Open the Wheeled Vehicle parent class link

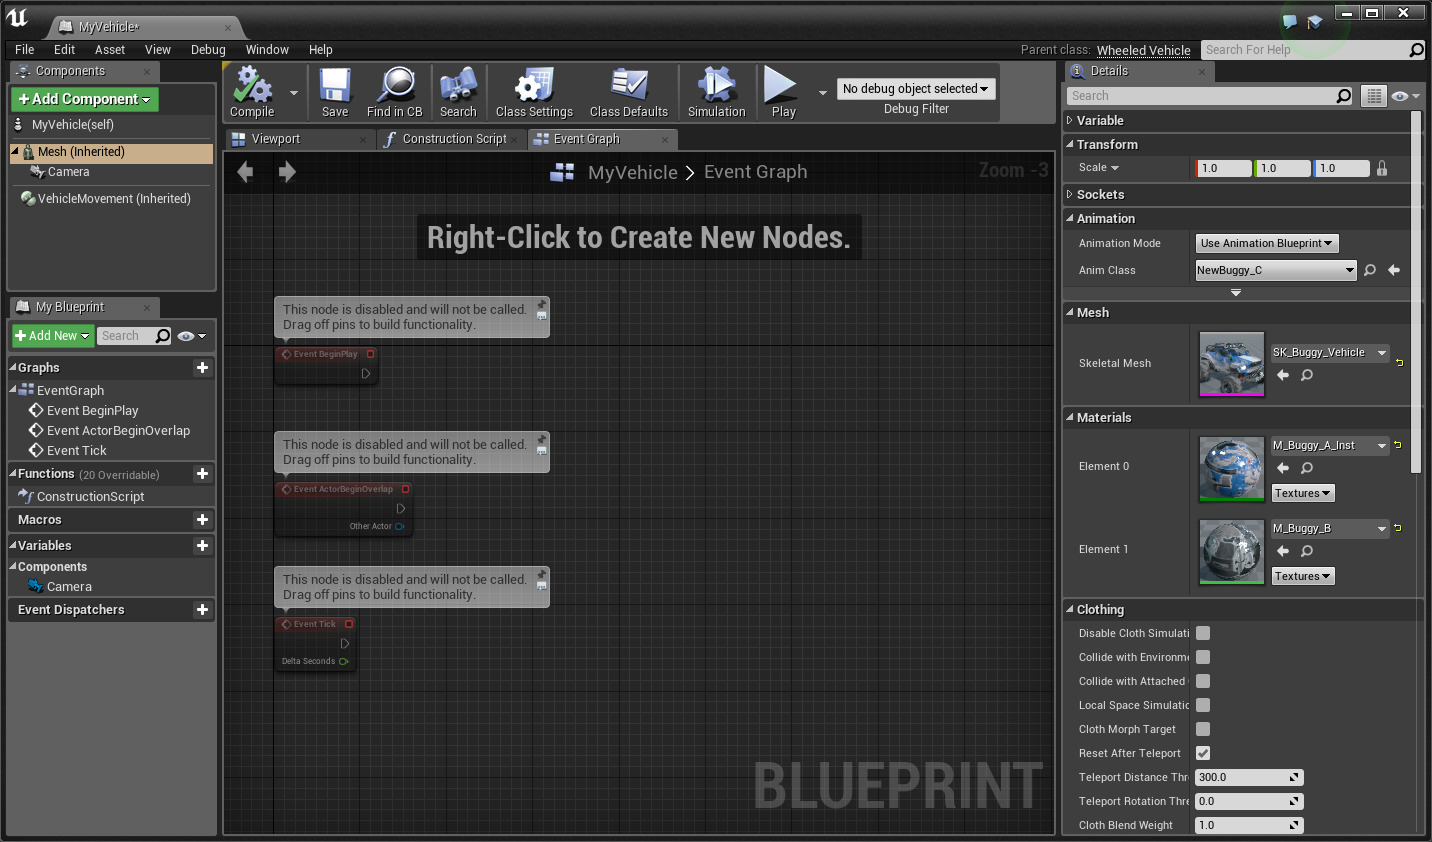(x=1143, y=50)
